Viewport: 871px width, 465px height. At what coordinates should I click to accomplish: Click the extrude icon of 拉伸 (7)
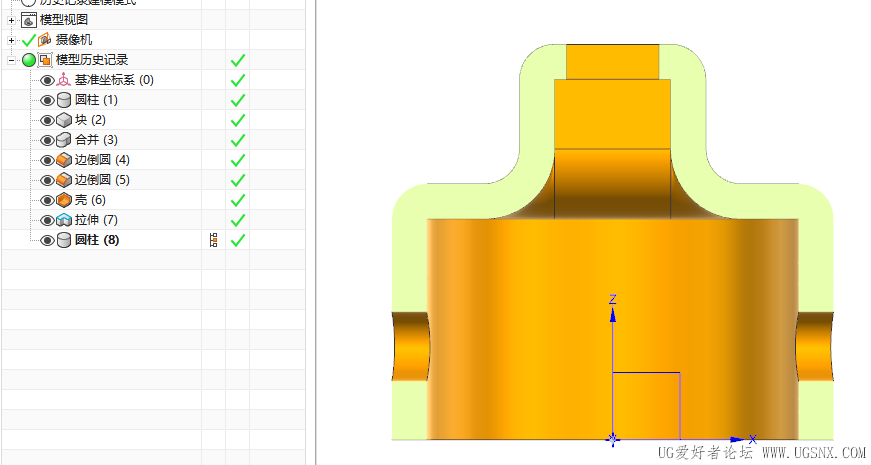[x=64, y=220]
